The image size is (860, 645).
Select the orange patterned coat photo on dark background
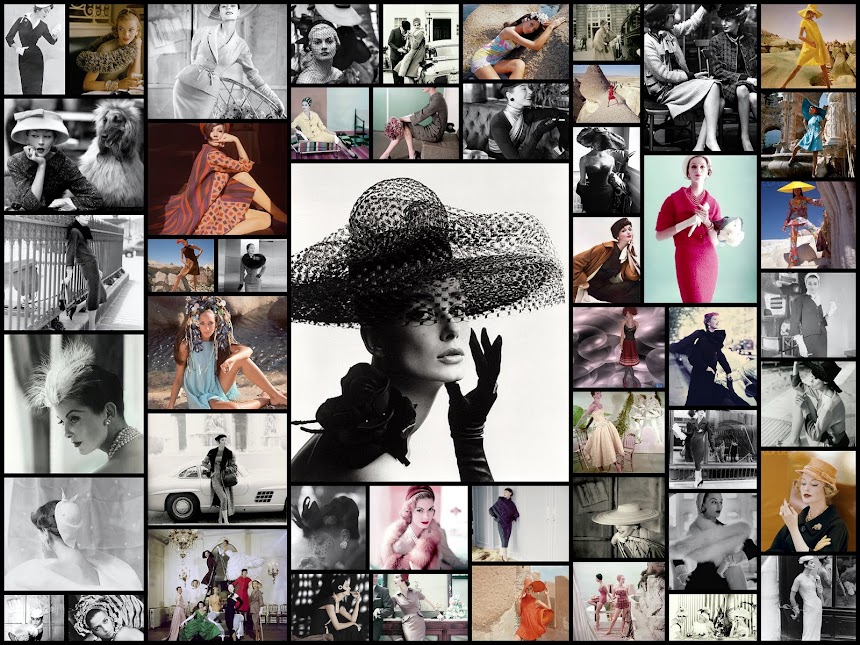217,179
